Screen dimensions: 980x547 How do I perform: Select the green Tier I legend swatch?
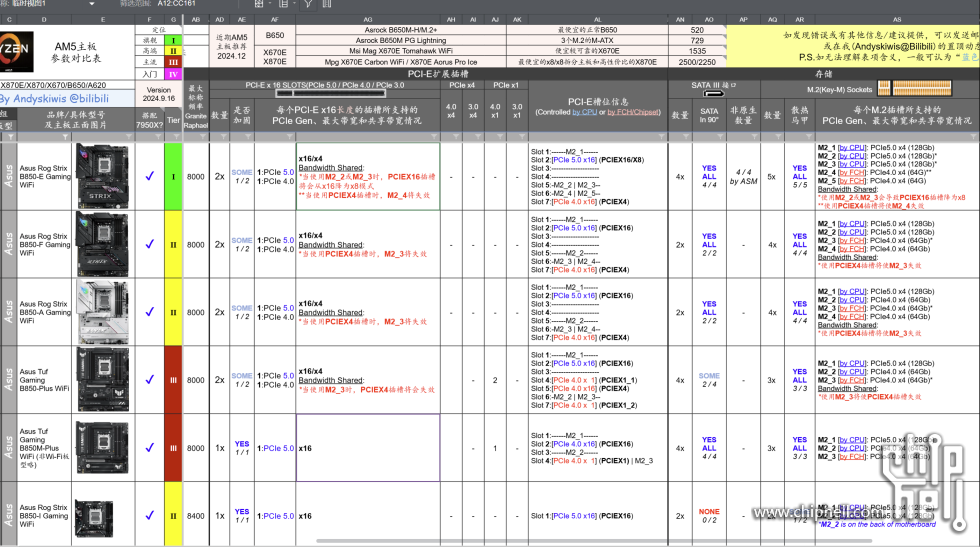point(173,40)
